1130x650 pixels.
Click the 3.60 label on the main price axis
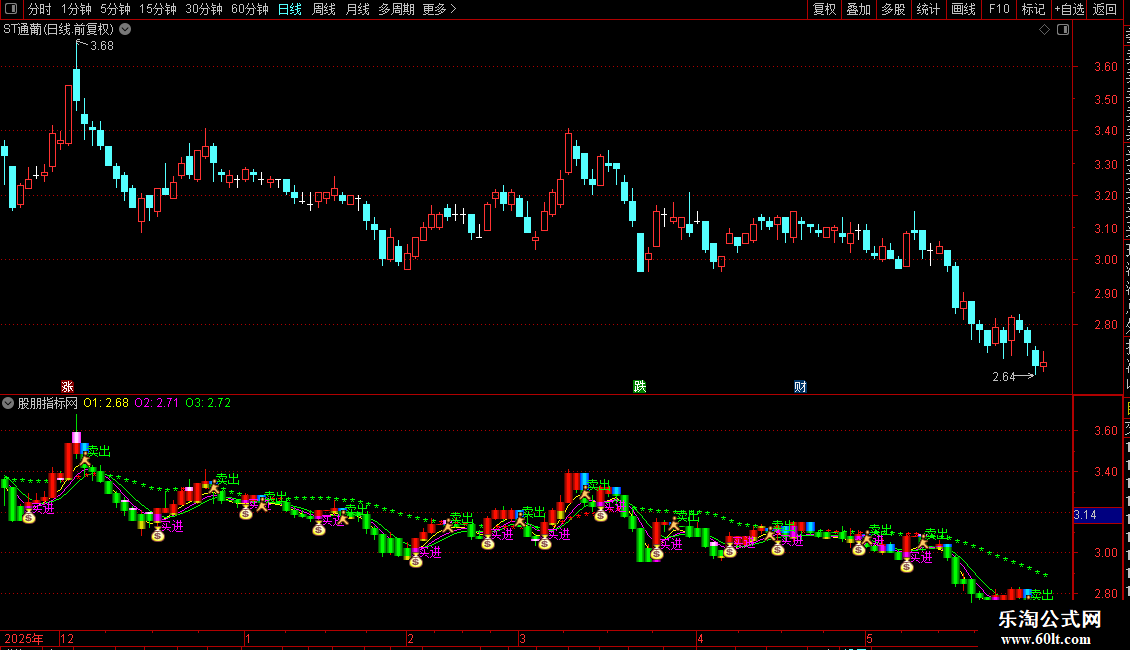pyautogui.click(x=1105, y=67)
